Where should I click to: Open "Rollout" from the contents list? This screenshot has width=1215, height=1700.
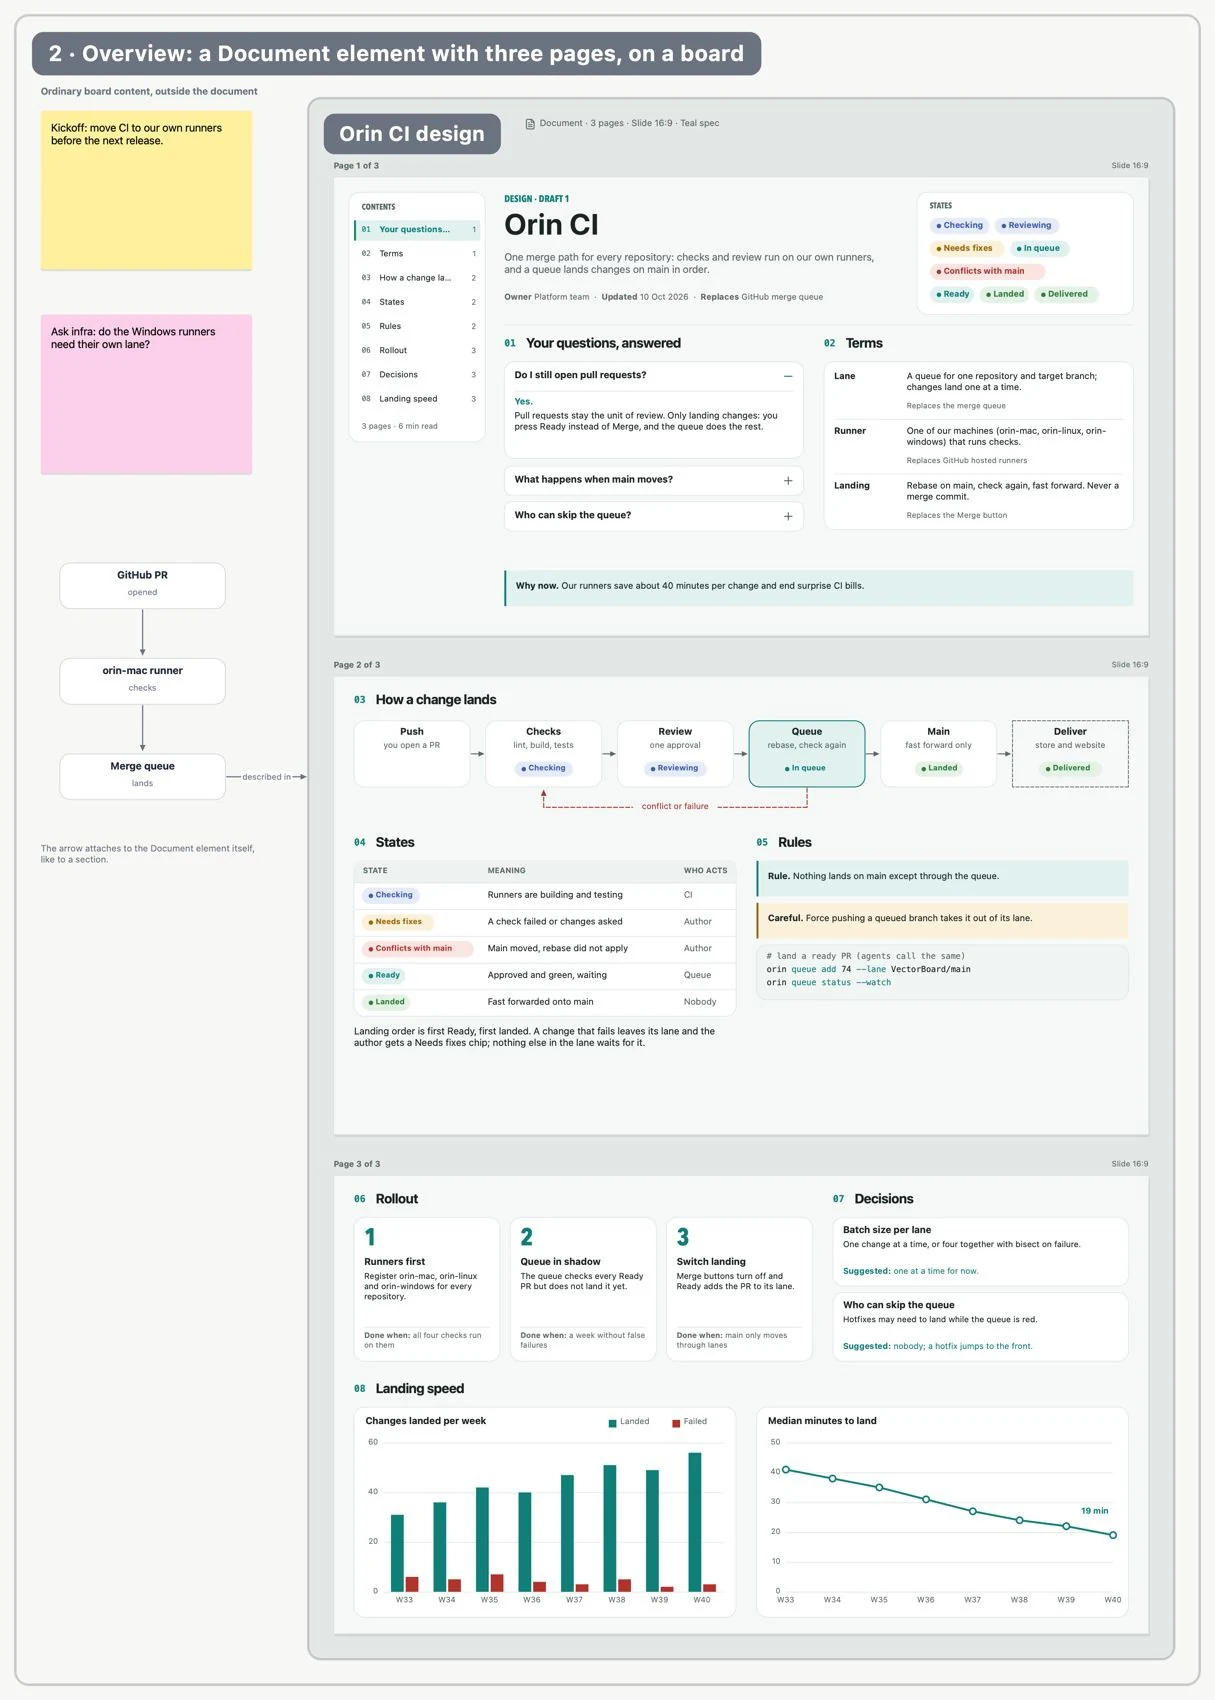(417, 351)
